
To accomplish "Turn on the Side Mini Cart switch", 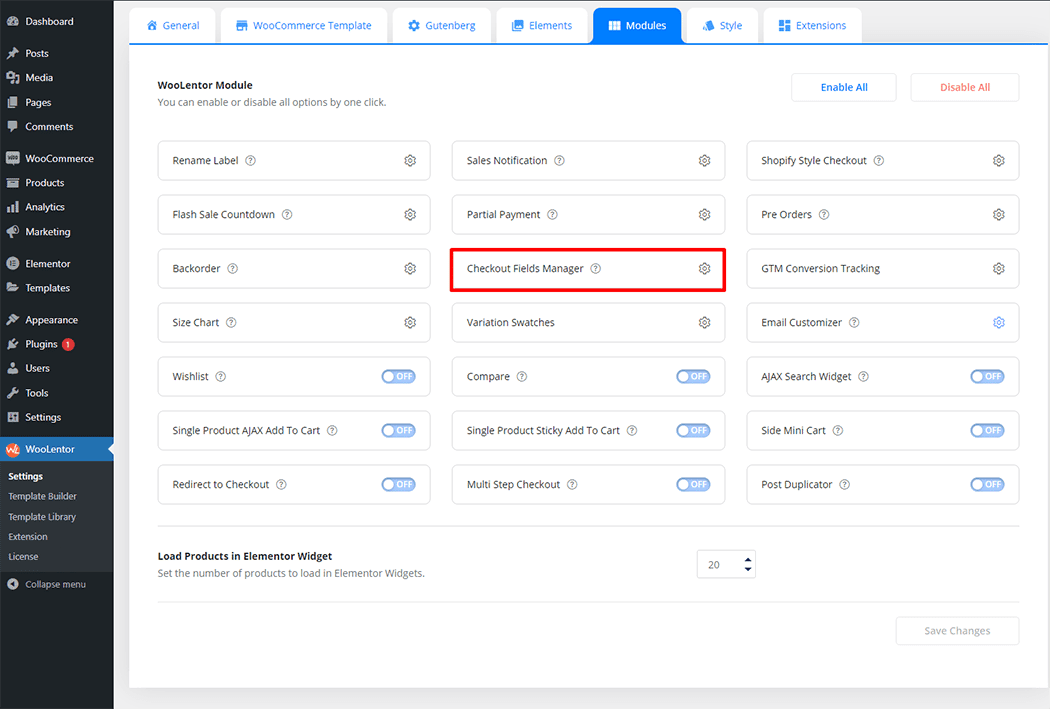I will coord(987,430).
